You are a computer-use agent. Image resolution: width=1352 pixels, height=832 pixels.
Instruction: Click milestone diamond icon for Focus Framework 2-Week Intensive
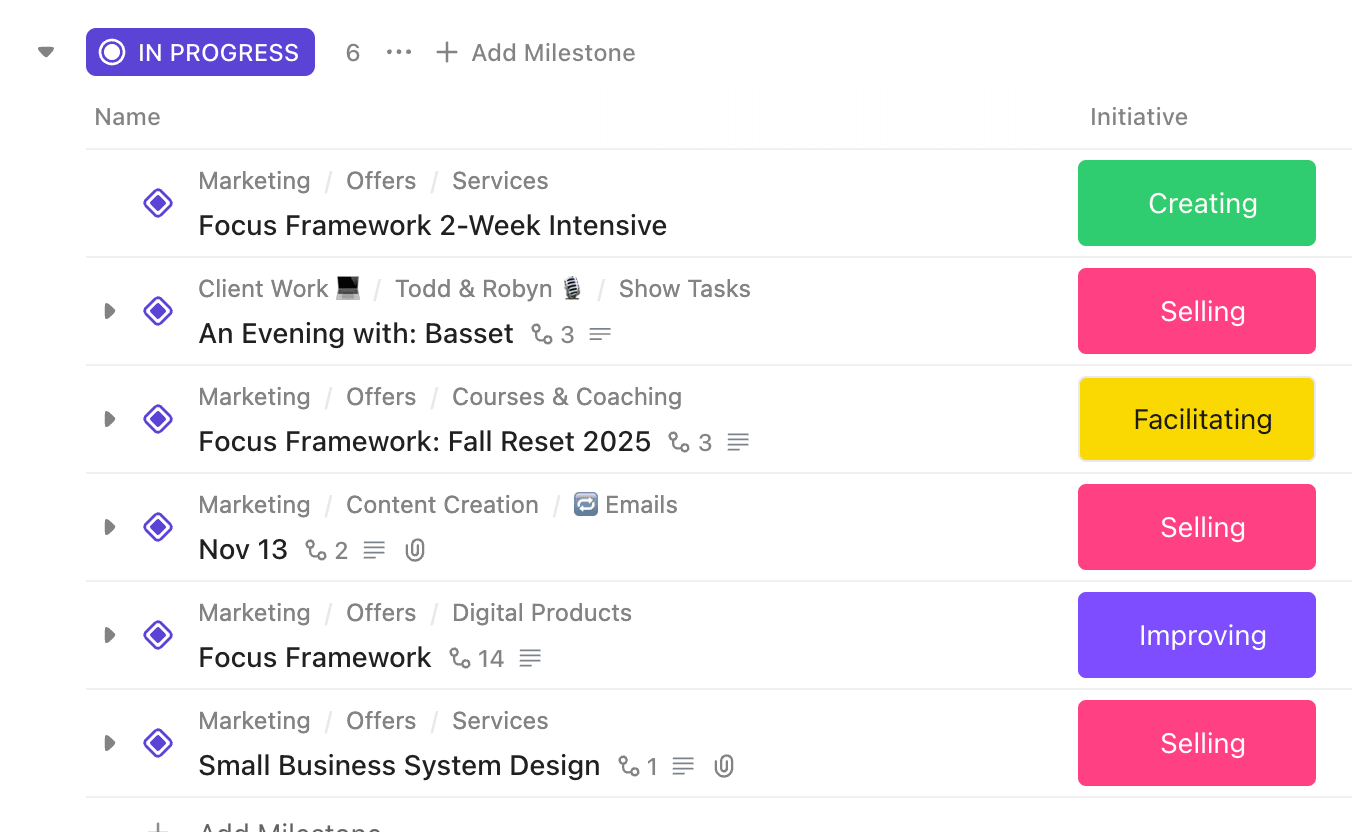pyautogui.click(x=158, y=203)
